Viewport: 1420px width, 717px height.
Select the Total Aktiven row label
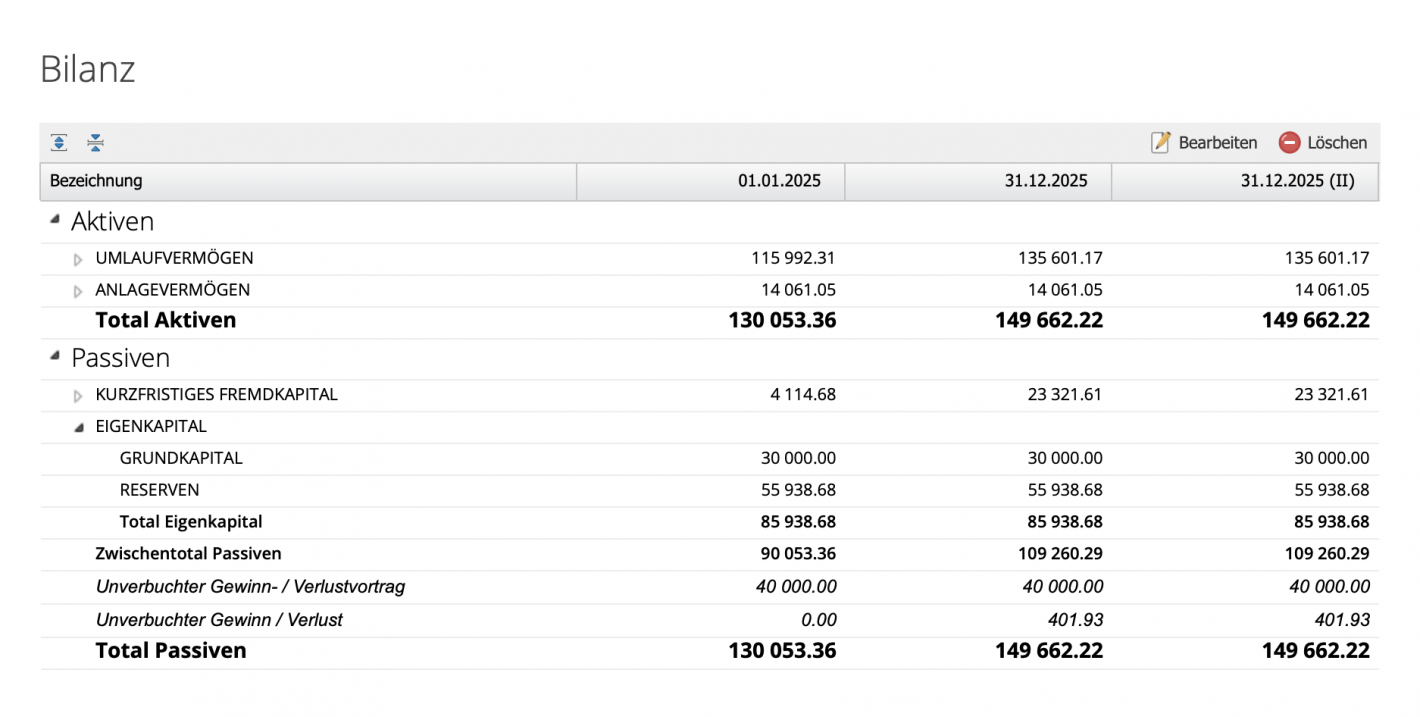tap(166, 321)
